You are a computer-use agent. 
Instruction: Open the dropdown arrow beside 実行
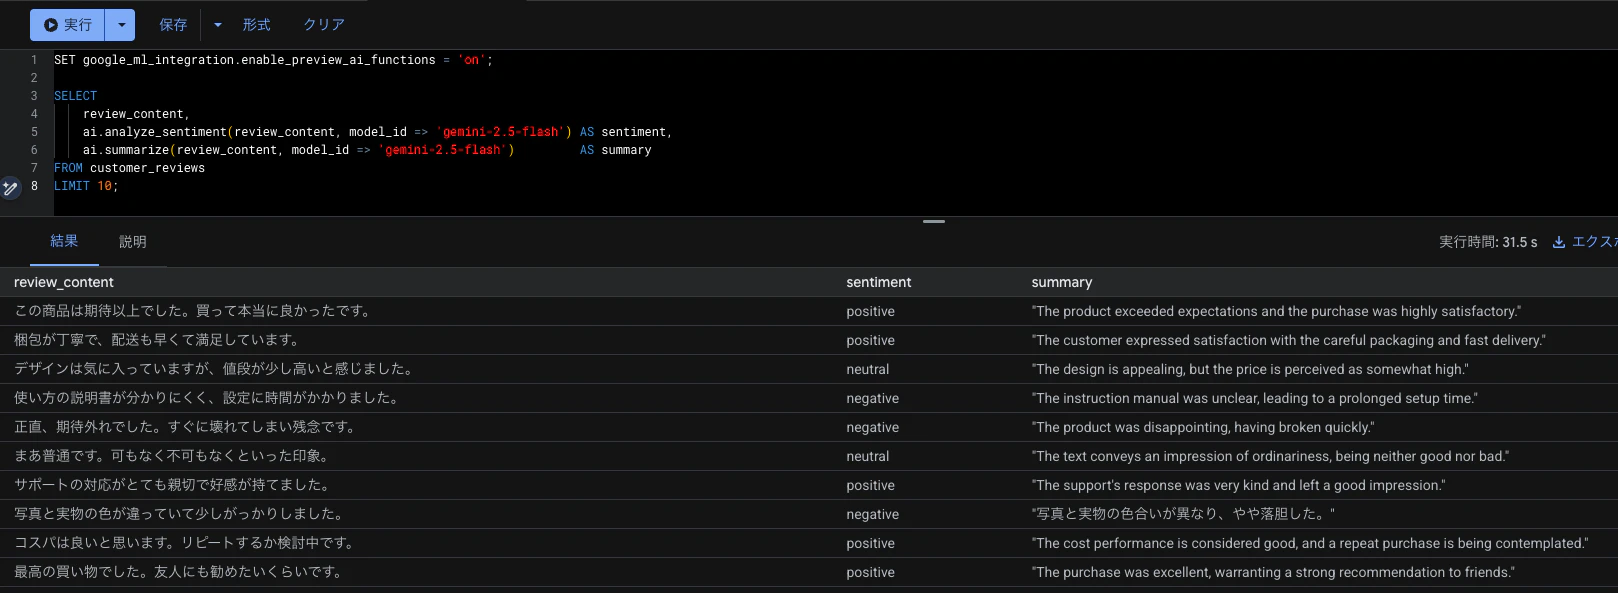click(120, 25)
